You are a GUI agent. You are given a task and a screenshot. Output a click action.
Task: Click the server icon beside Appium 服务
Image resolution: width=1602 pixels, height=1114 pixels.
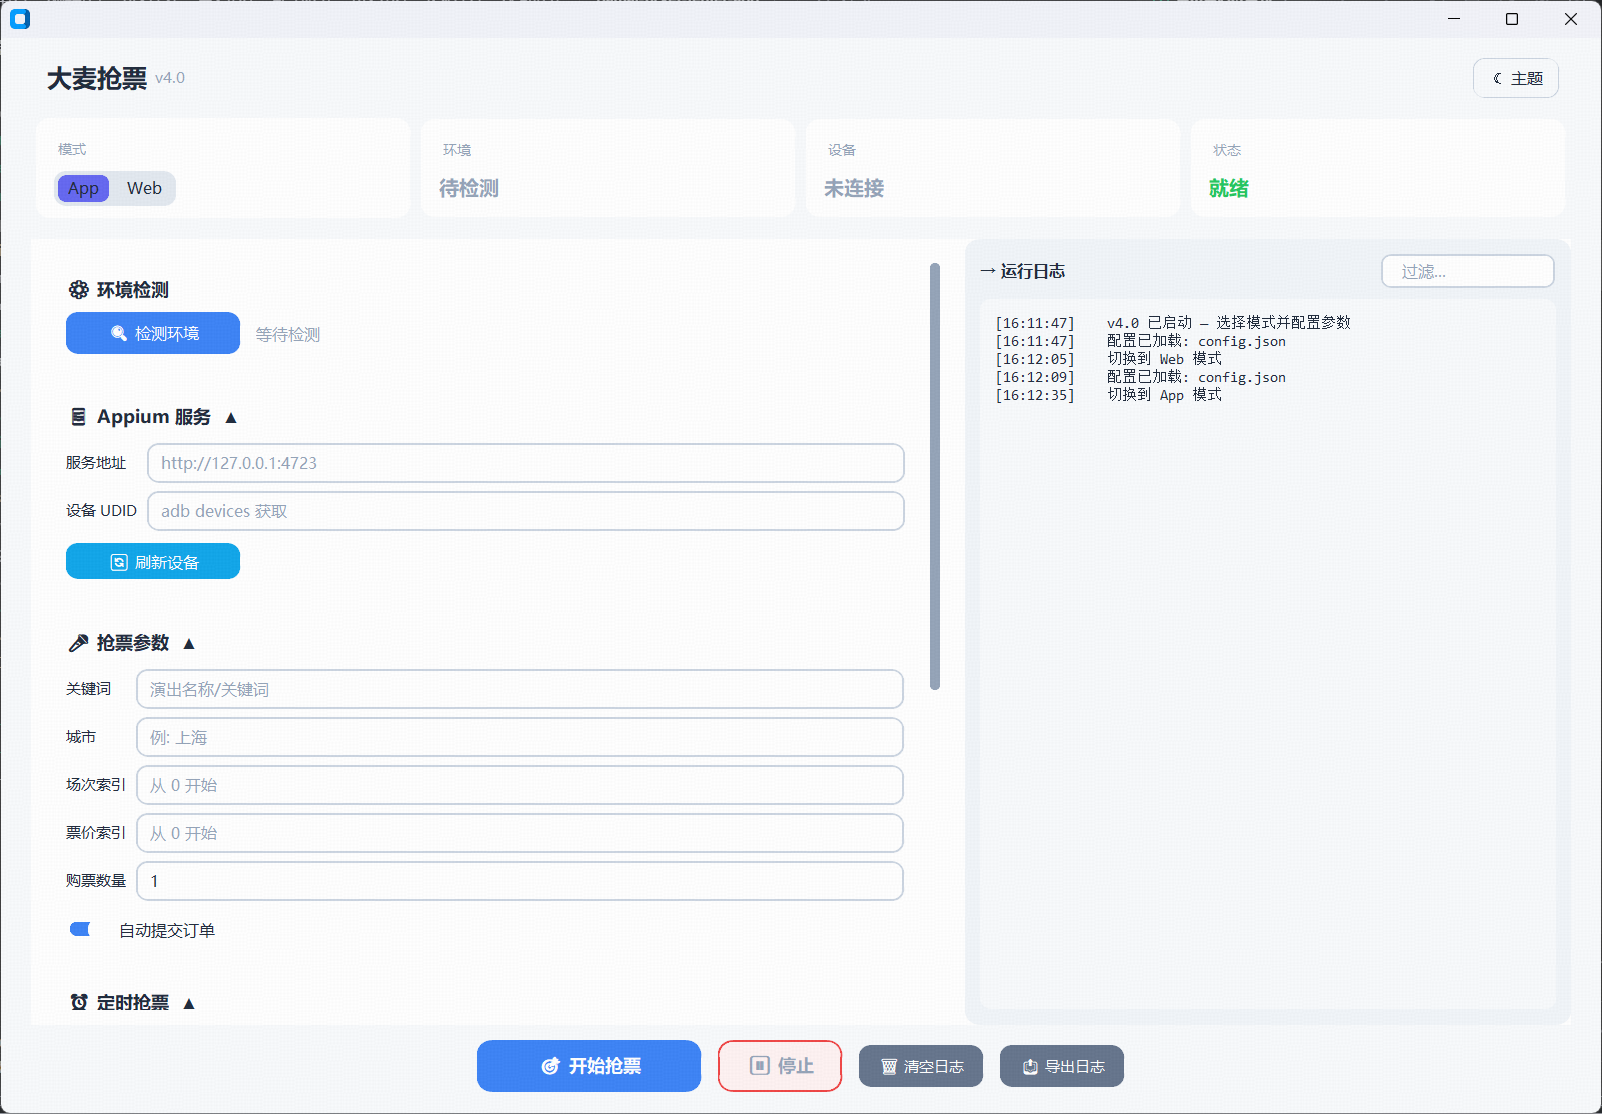(x=78, y=417)
